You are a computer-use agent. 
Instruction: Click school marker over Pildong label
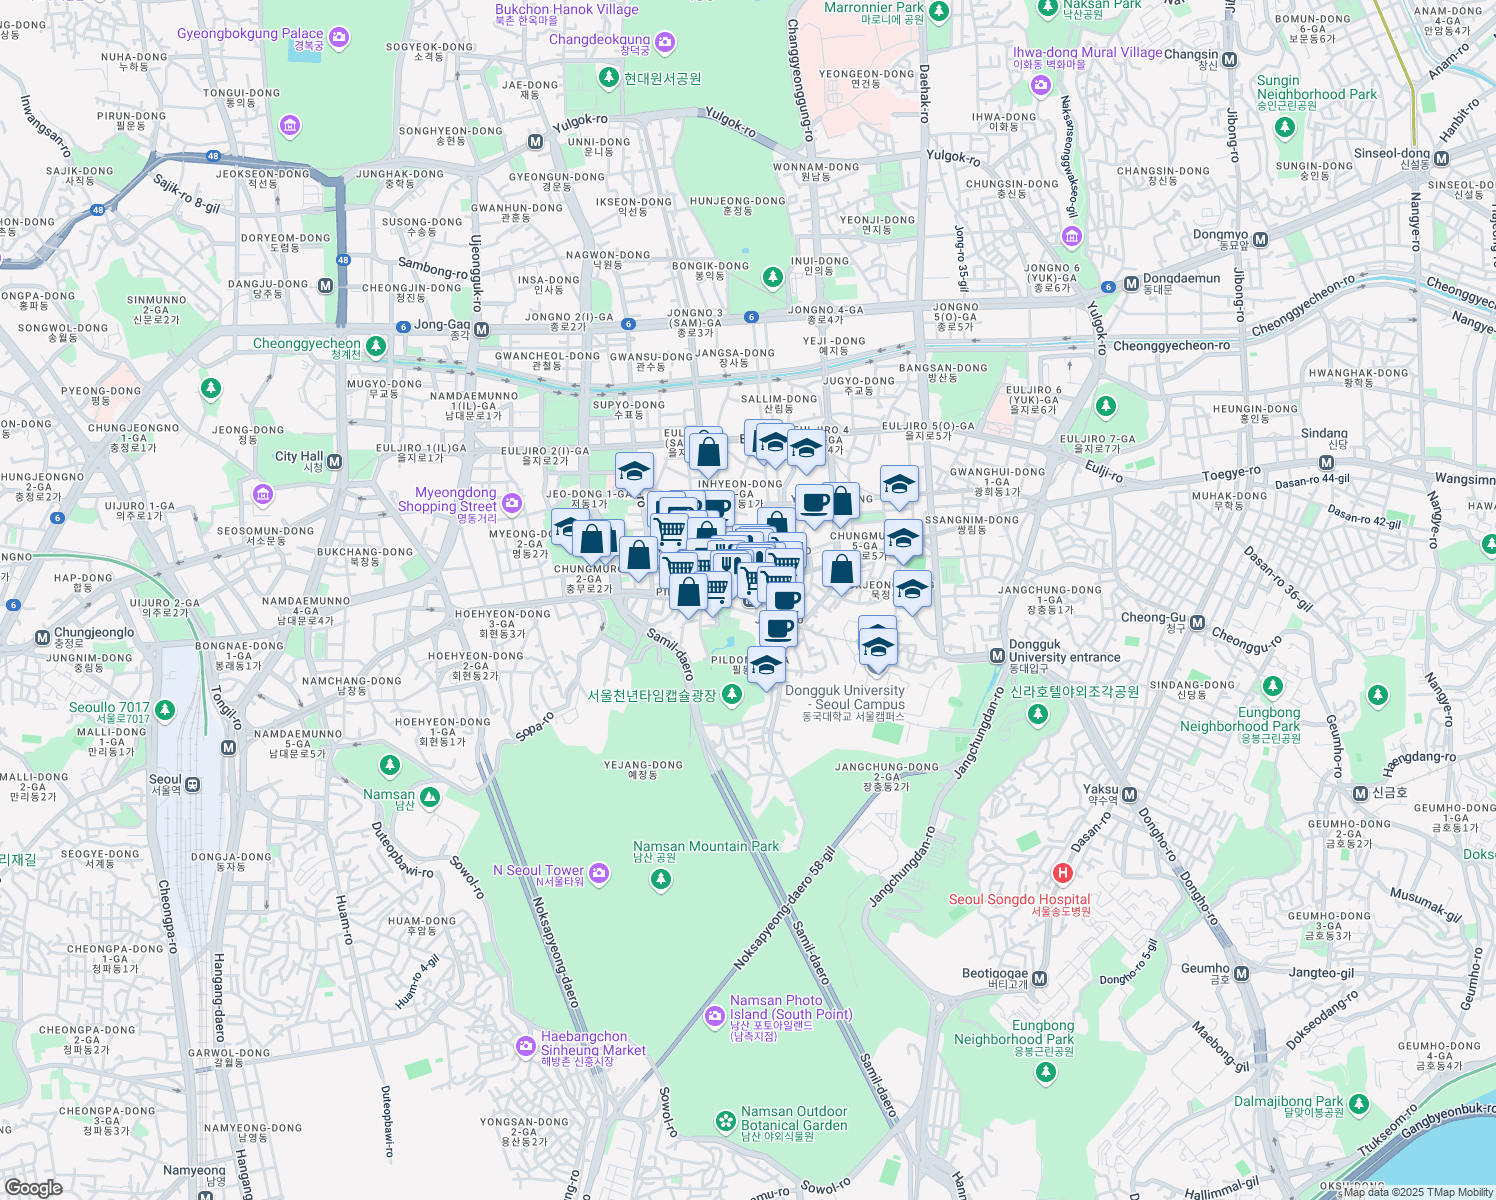pyautogui.click(x=766, y=667)
